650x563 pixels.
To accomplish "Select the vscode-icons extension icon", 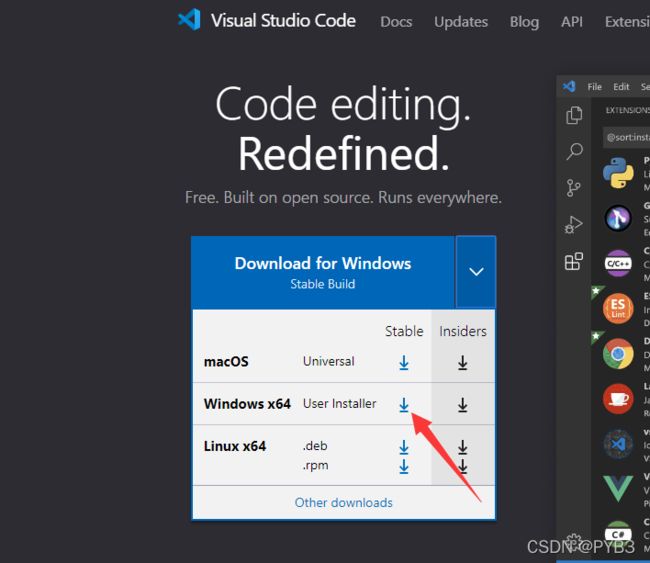I will 618,444.
